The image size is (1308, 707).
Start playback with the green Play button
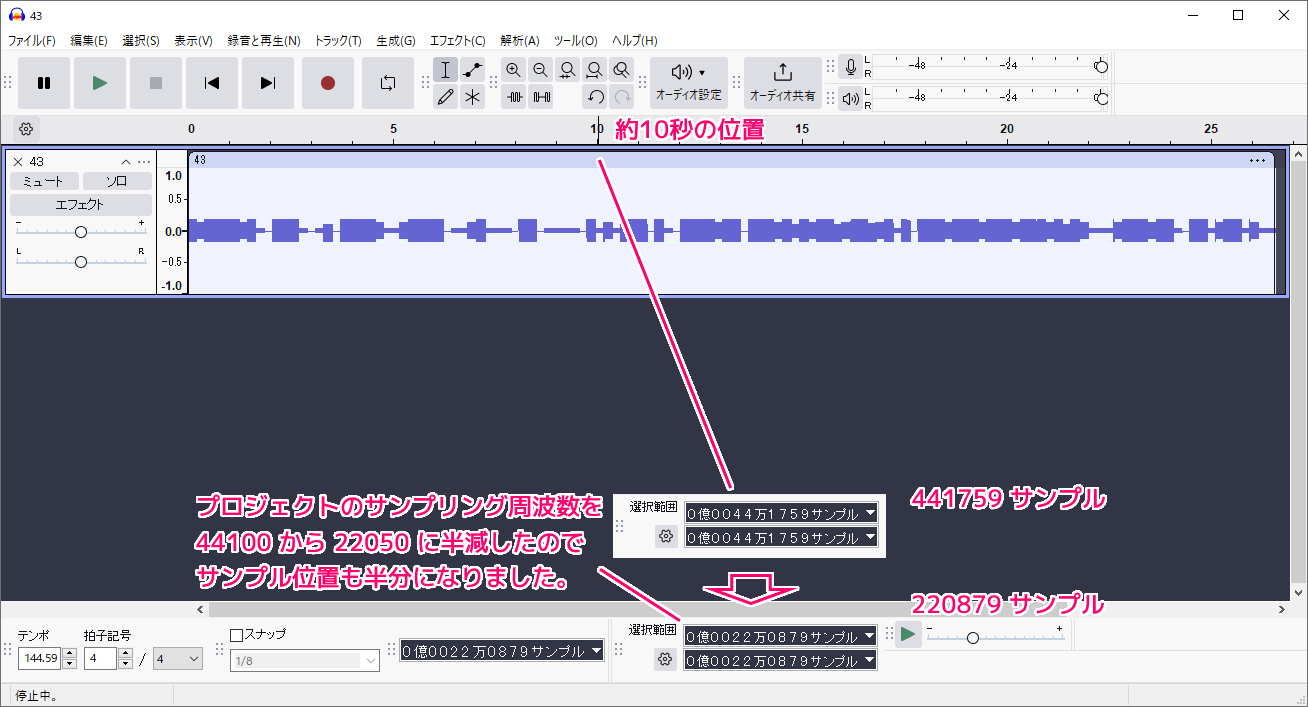tap(99, 83)
